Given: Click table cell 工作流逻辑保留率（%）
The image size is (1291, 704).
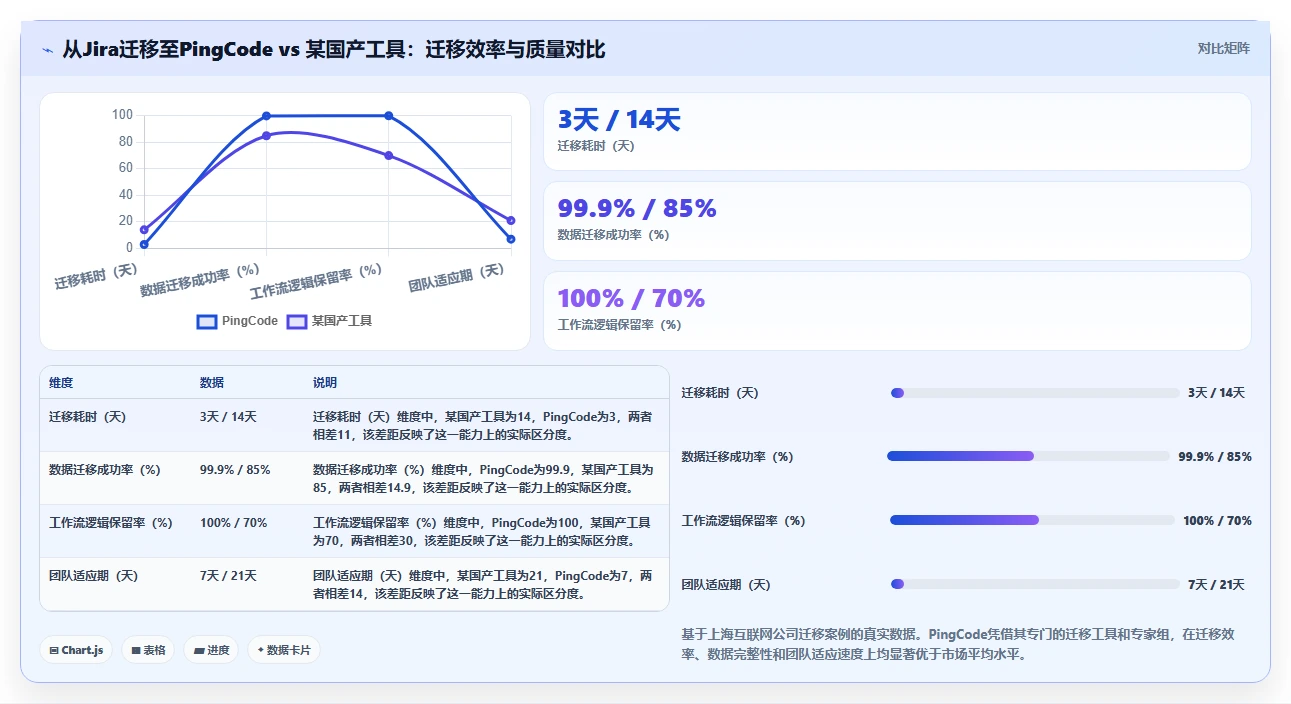Looking at the screenshot, I should tap(111, 523).
